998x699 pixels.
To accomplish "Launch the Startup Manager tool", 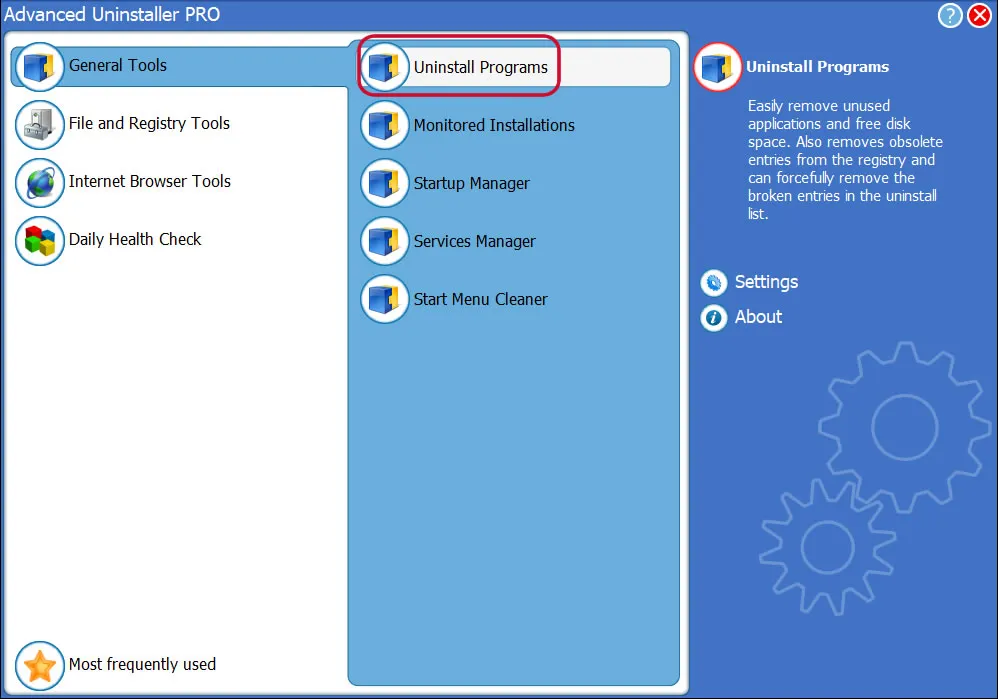I will tap(384, 183).
